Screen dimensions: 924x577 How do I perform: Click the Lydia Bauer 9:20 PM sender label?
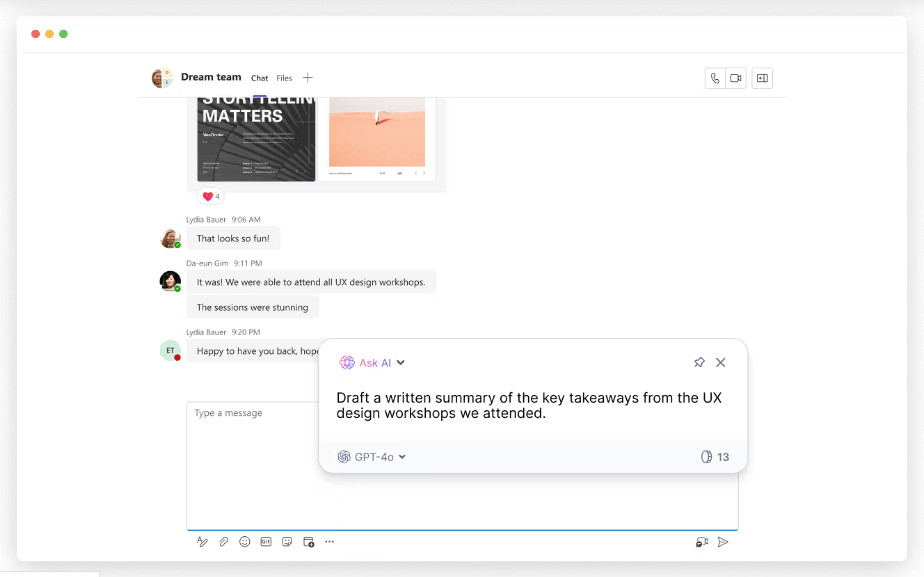[x=223, y=332]
